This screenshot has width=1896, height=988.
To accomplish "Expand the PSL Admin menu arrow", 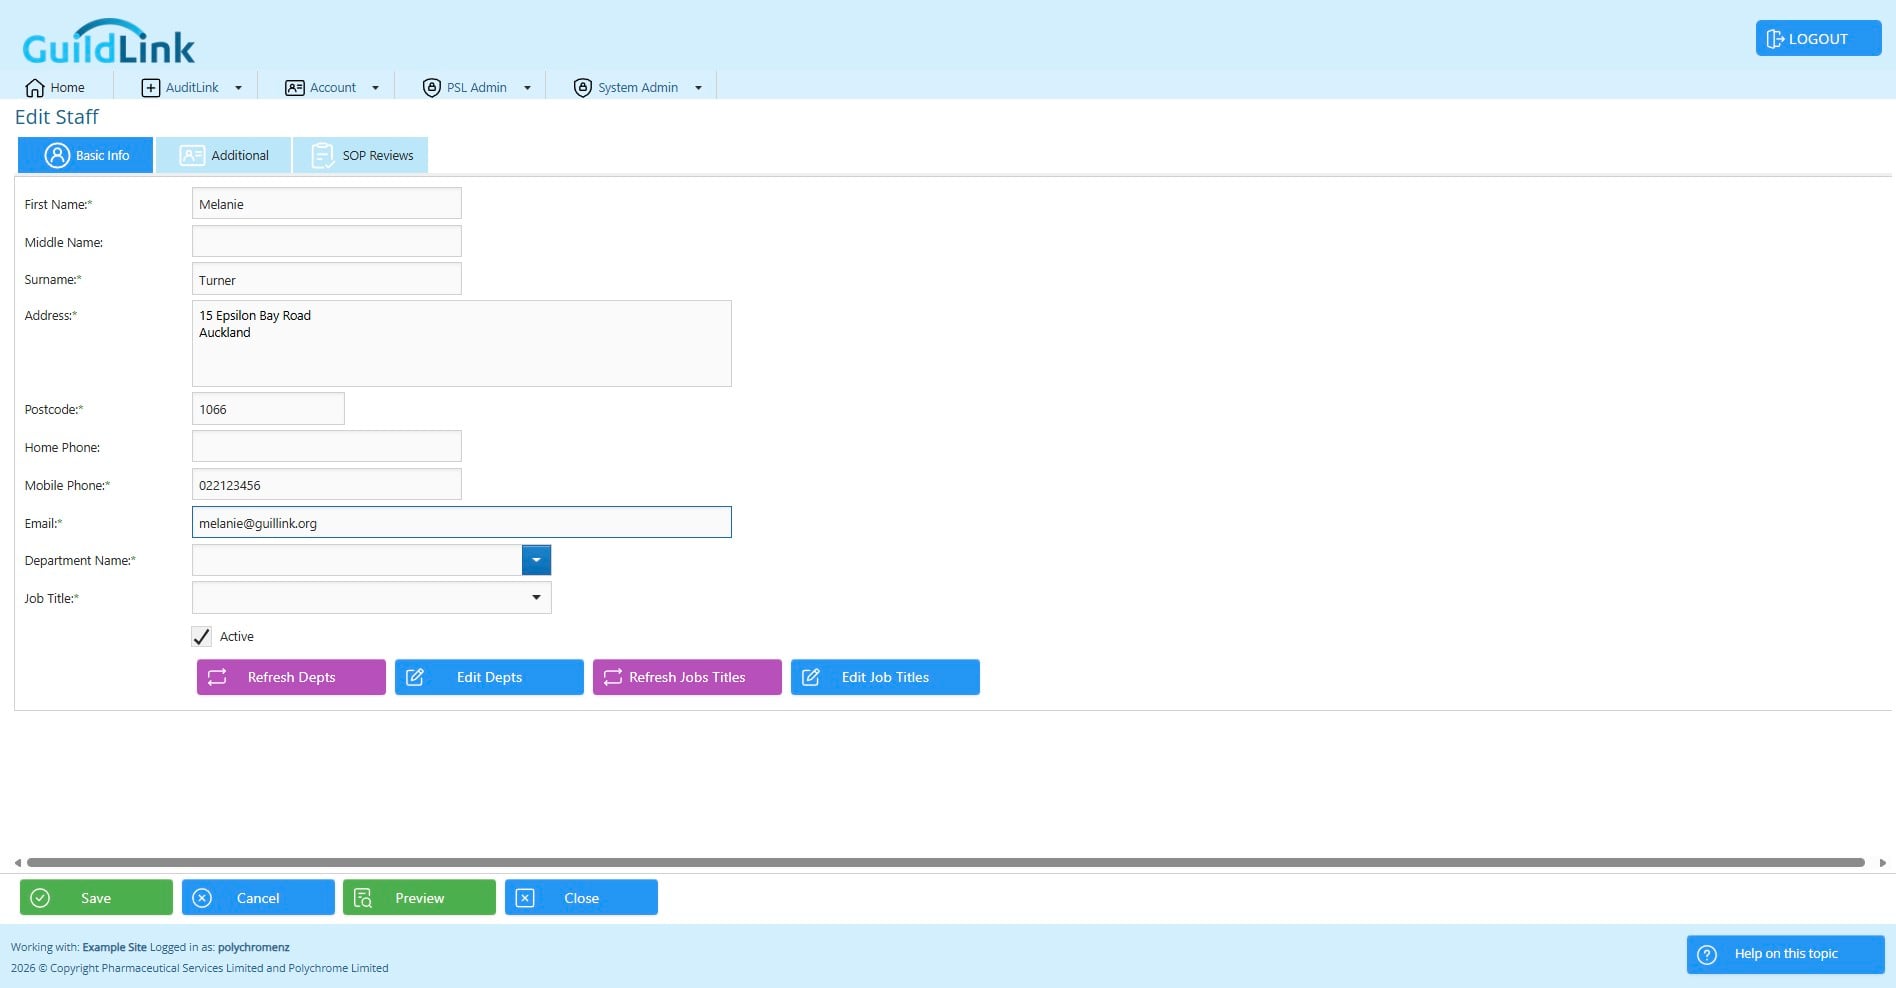I will coord(527,88).
